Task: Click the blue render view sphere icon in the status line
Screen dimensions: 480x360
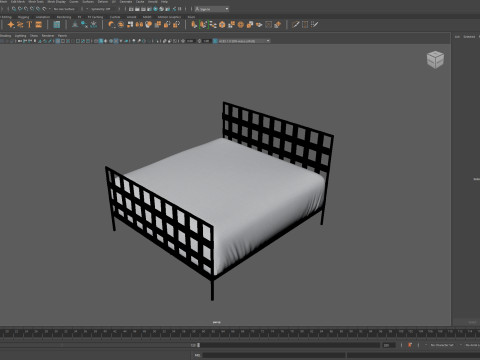Action: [155, 9]
